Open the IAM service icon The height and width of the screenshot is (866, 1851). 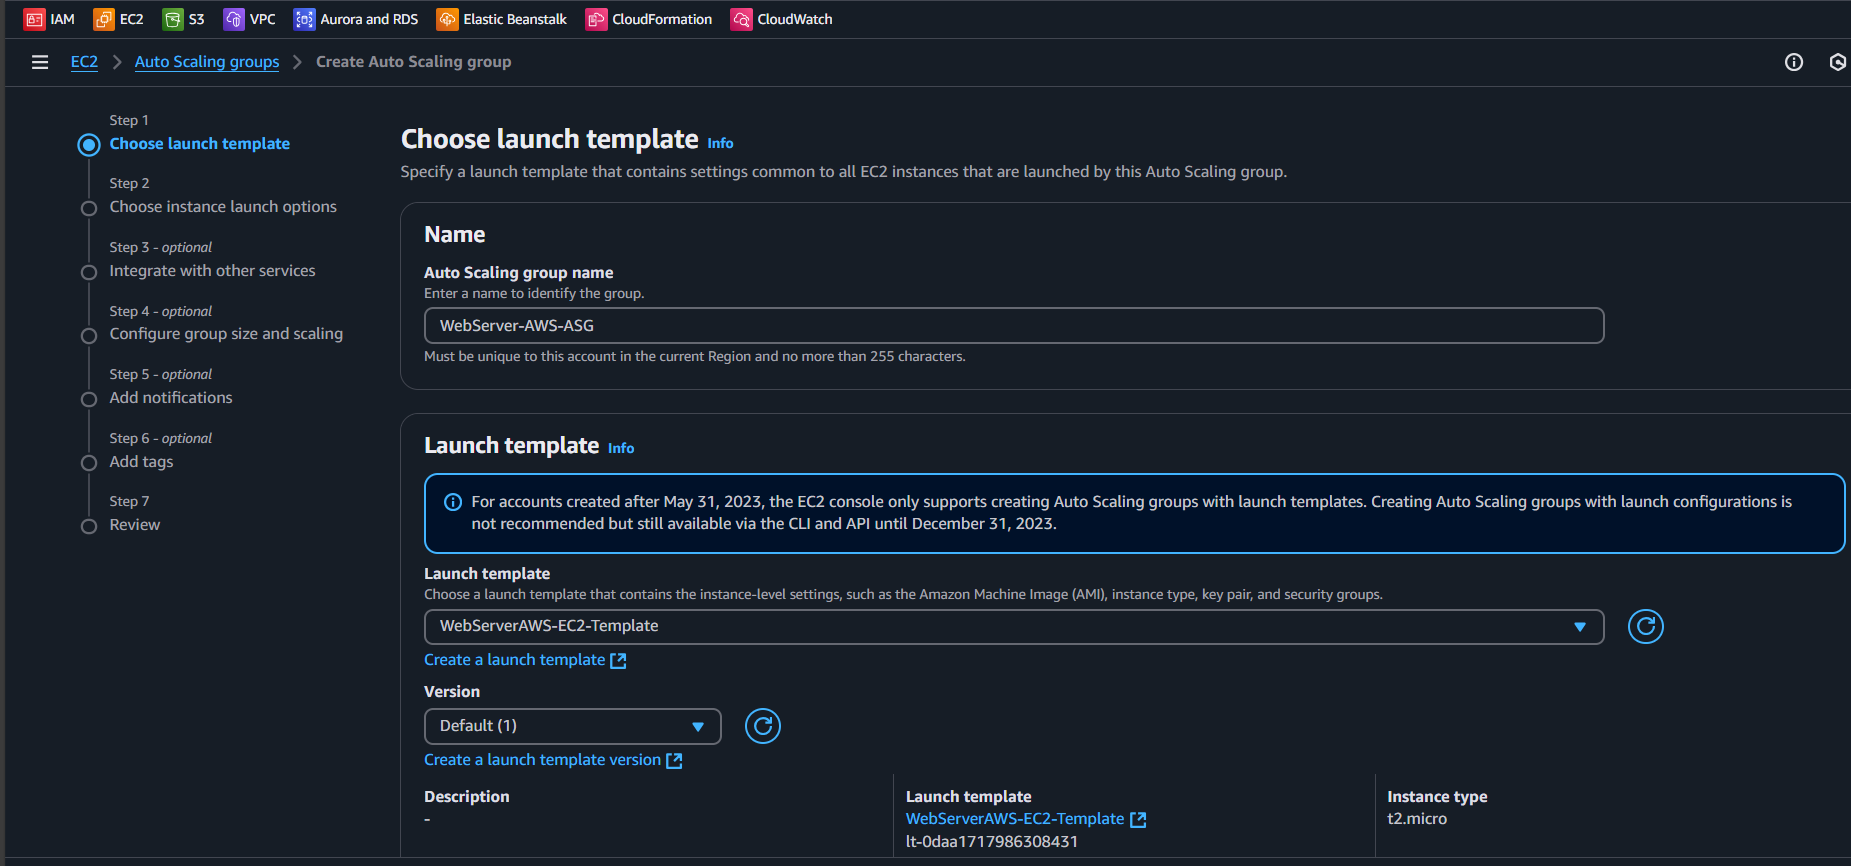click(34, 19)
